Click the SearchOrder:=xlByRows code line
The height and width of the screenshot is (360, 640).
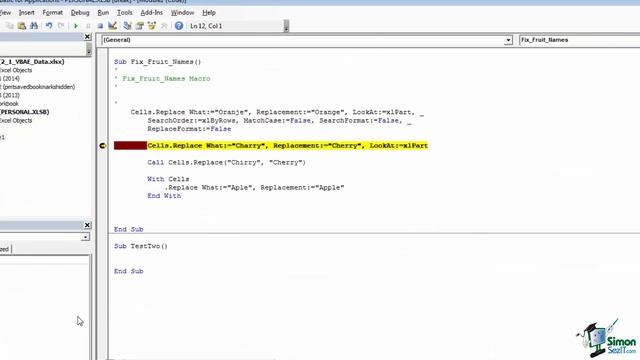[280, 120]
